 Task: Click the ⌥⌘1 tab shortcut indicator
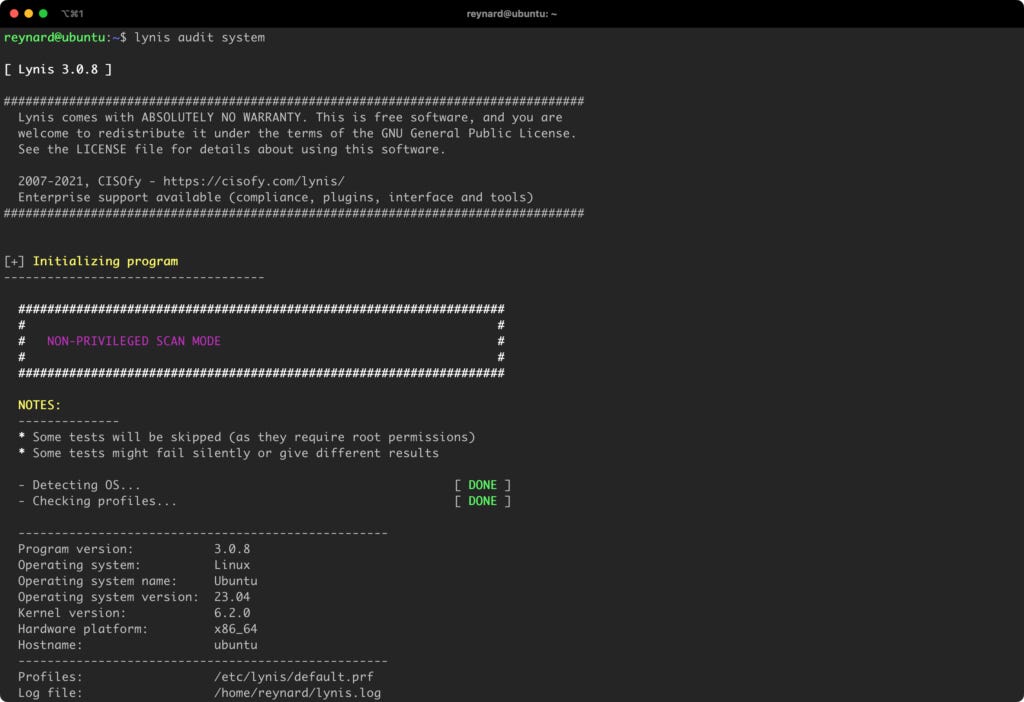pyautogui.click(x=72, y=14)
